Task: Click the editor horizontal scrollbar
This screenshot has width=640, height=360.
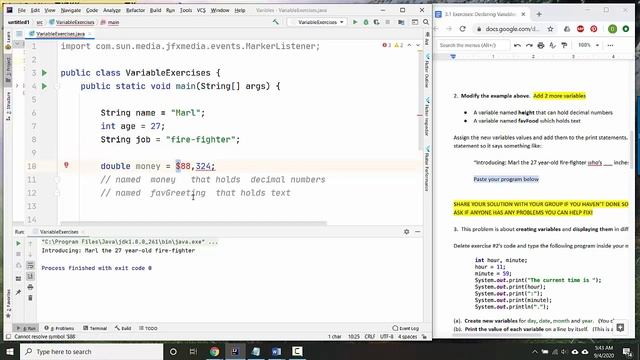Action: [194, 223]
